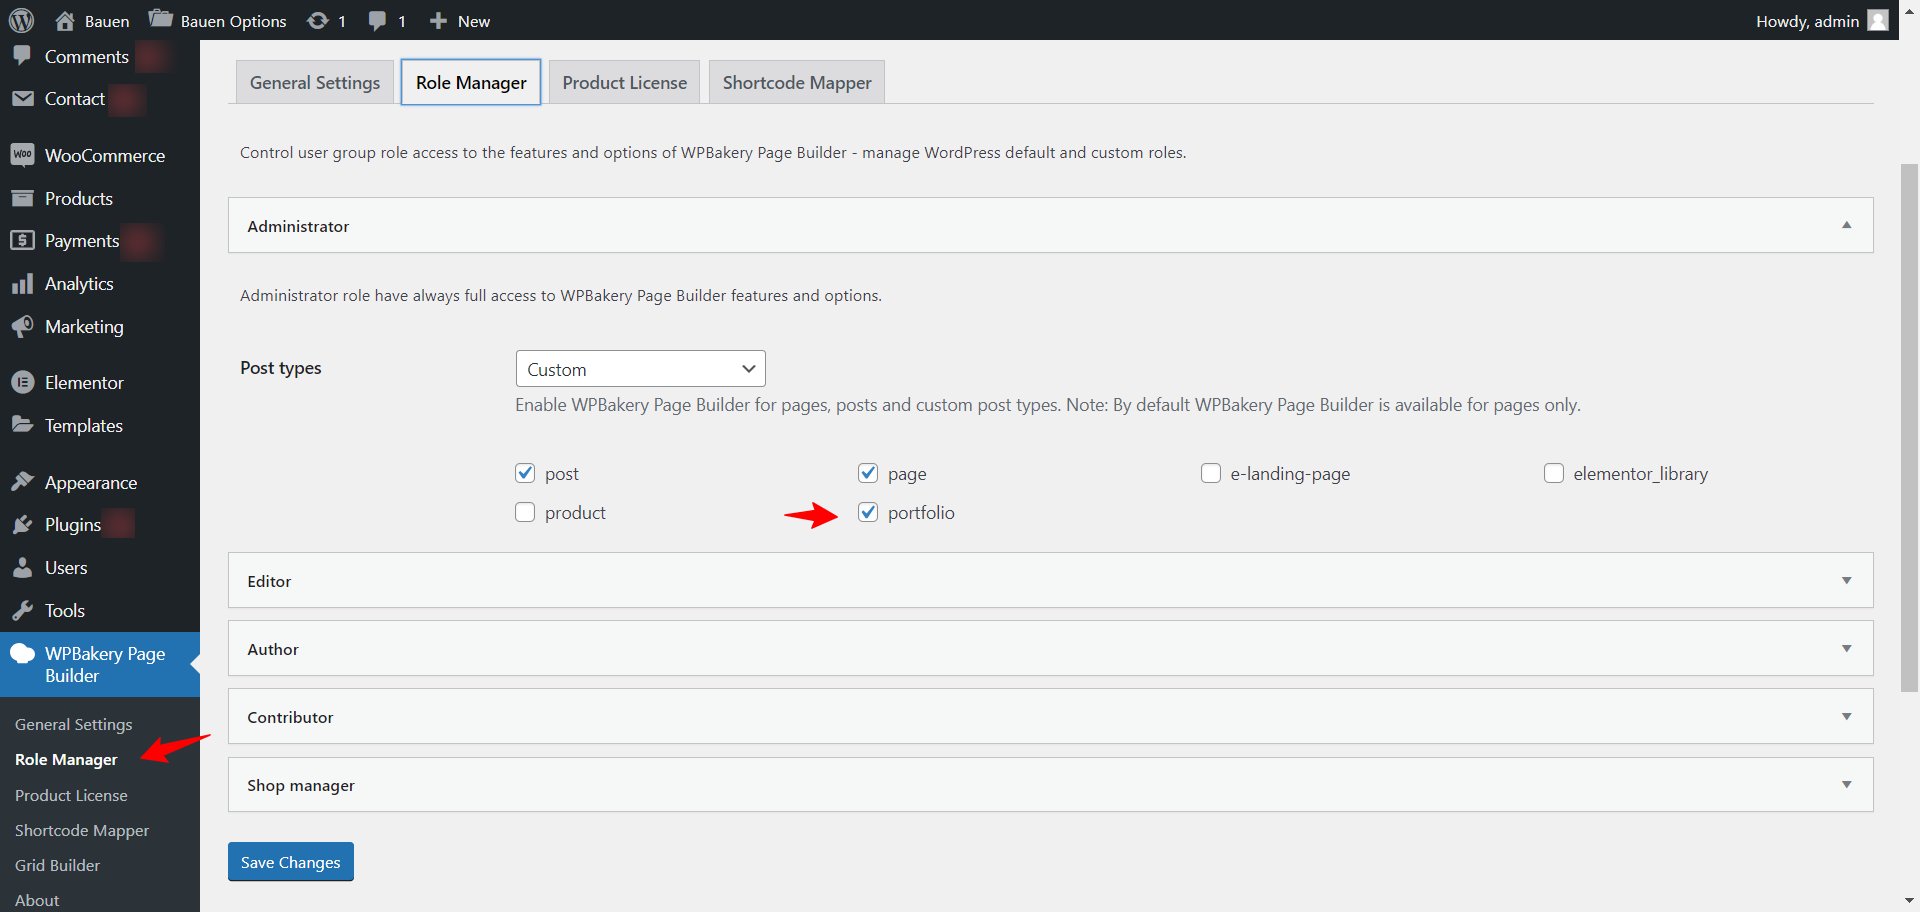
Task: Open the Bauen site home icon
Action: tap(65, 21)
